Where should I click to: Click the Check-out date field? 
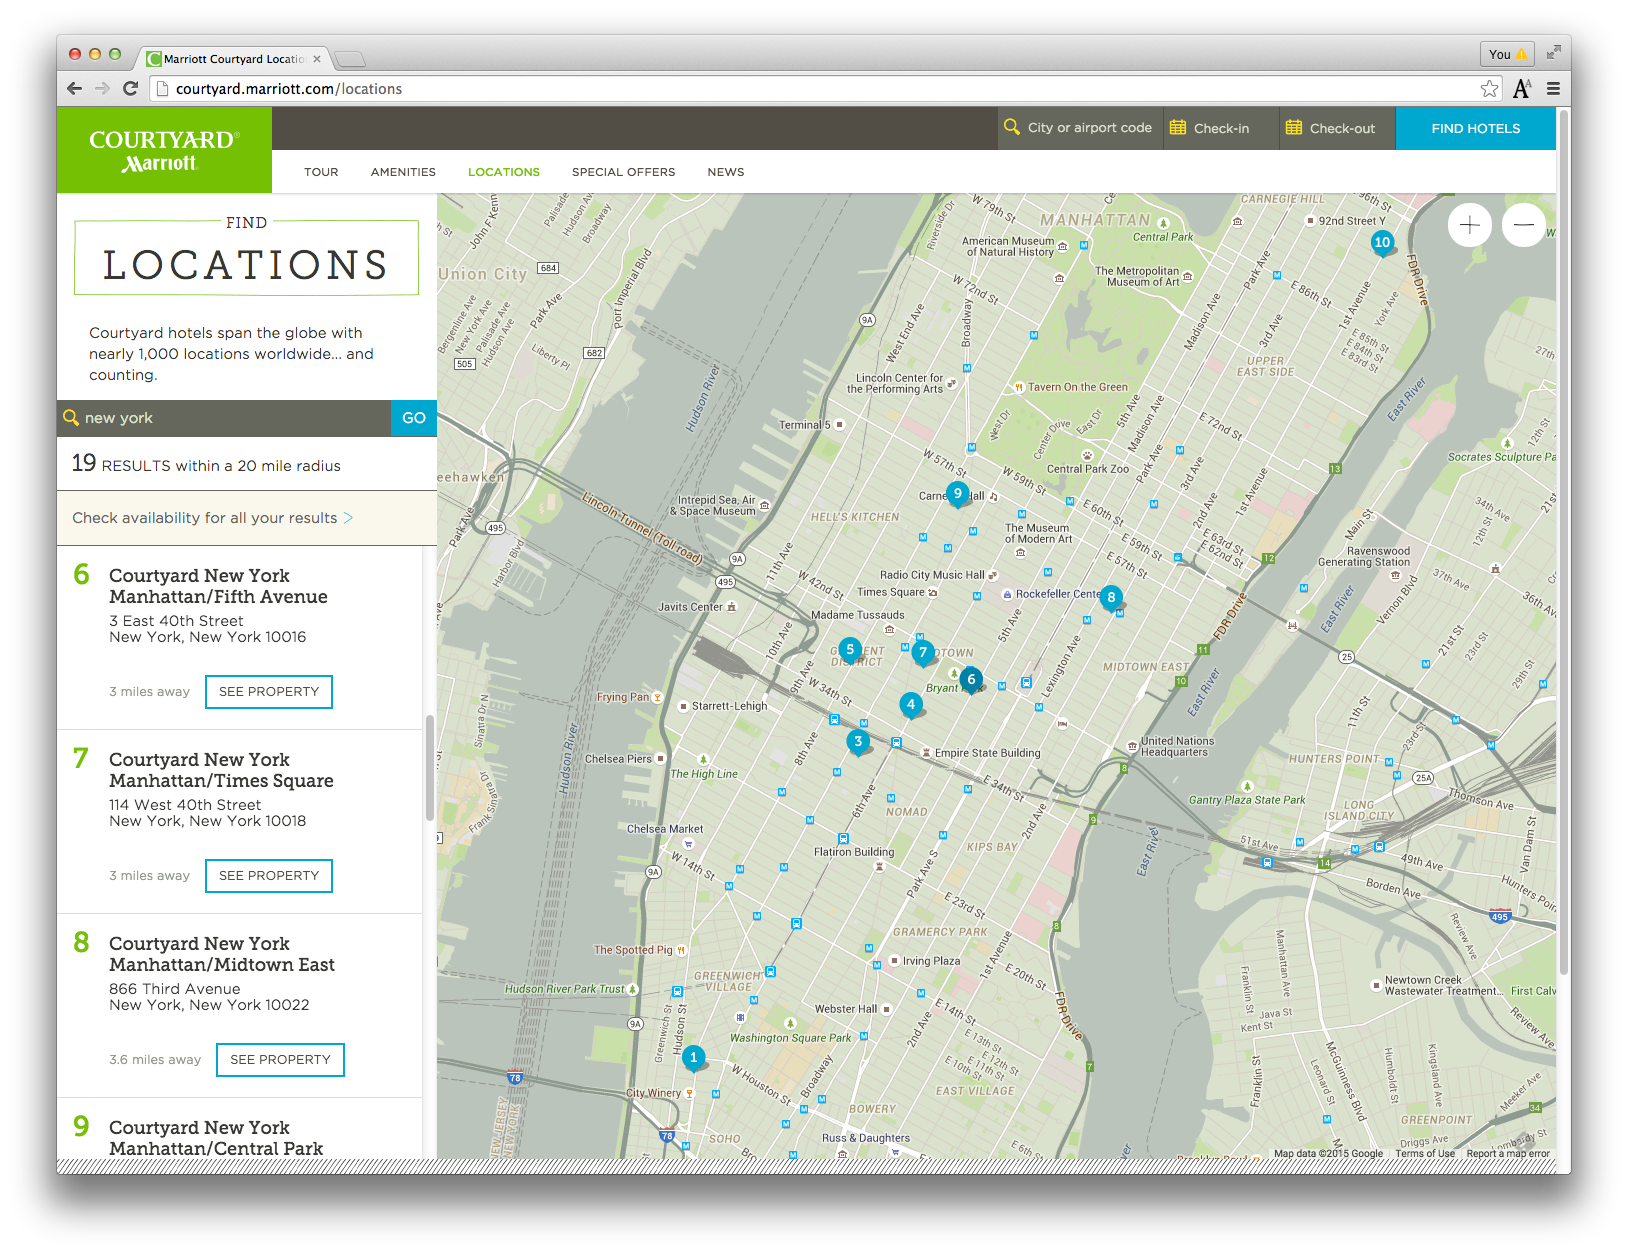click(1337, 128)
